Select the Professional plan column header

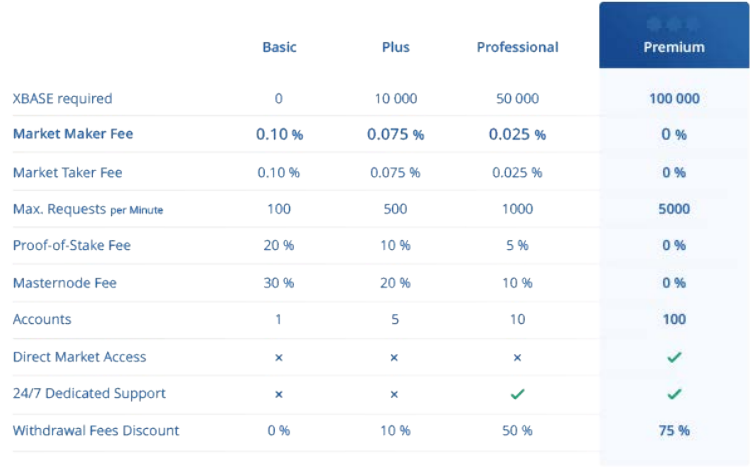click(517, 47)
